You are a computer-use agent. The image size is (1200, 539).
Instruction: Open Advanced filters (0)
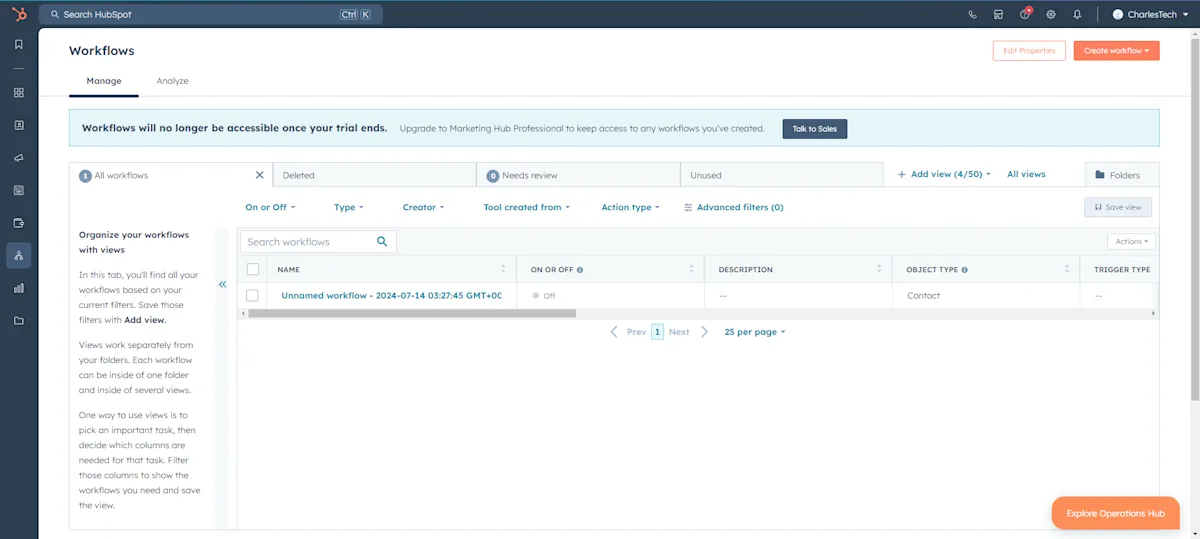pyautogui.click(x=734, y=207)
